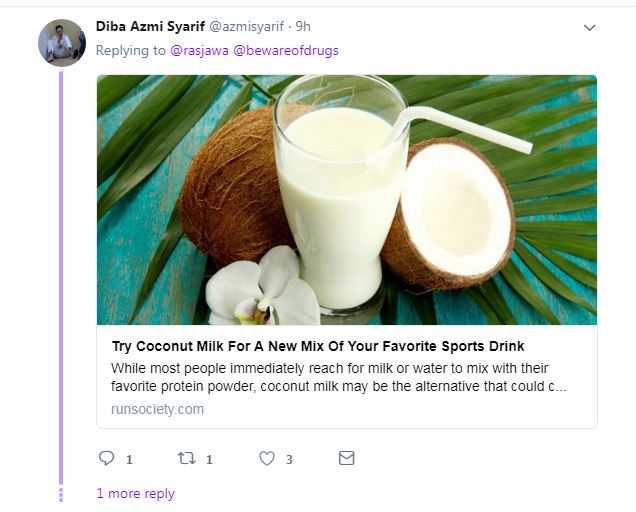Like the tweet with the heart icon
Viewport: 636px width, 512px height.
coord(267,458)
